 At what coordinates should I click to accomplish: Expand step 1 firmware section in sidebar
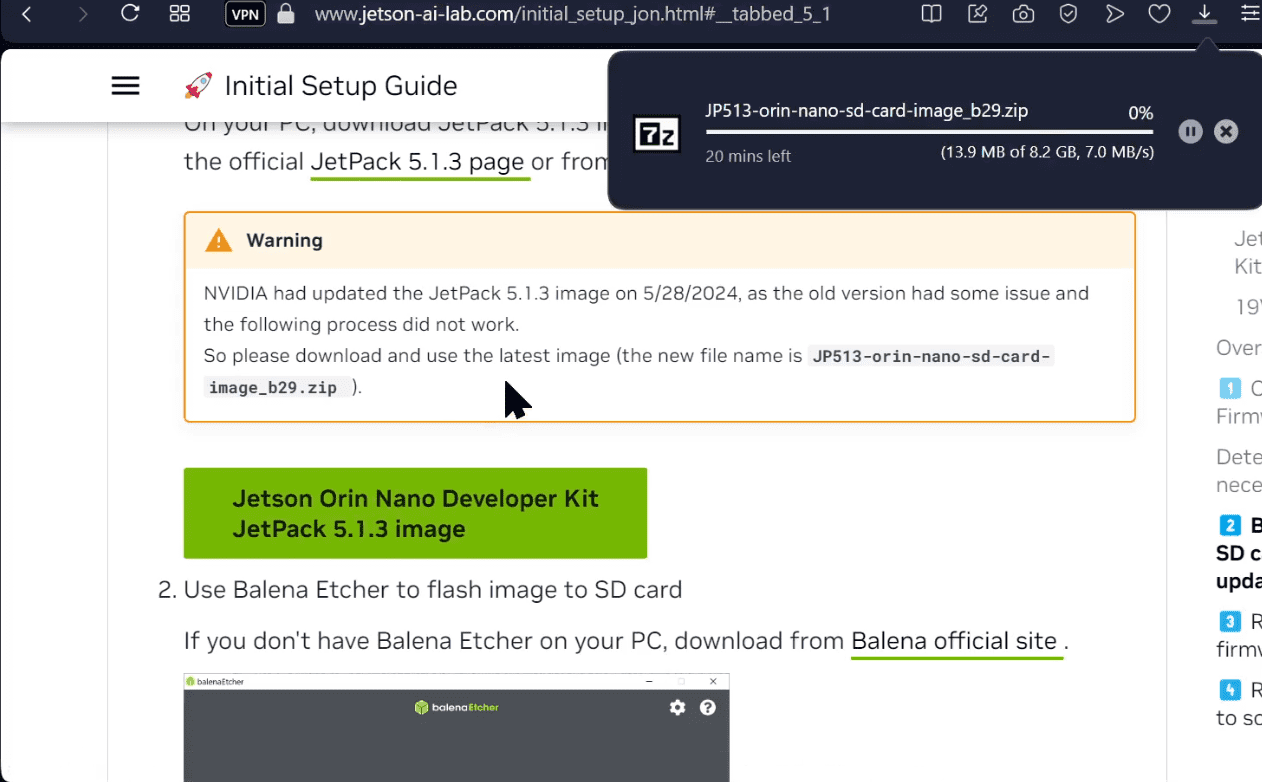(x=1240, y=402)
